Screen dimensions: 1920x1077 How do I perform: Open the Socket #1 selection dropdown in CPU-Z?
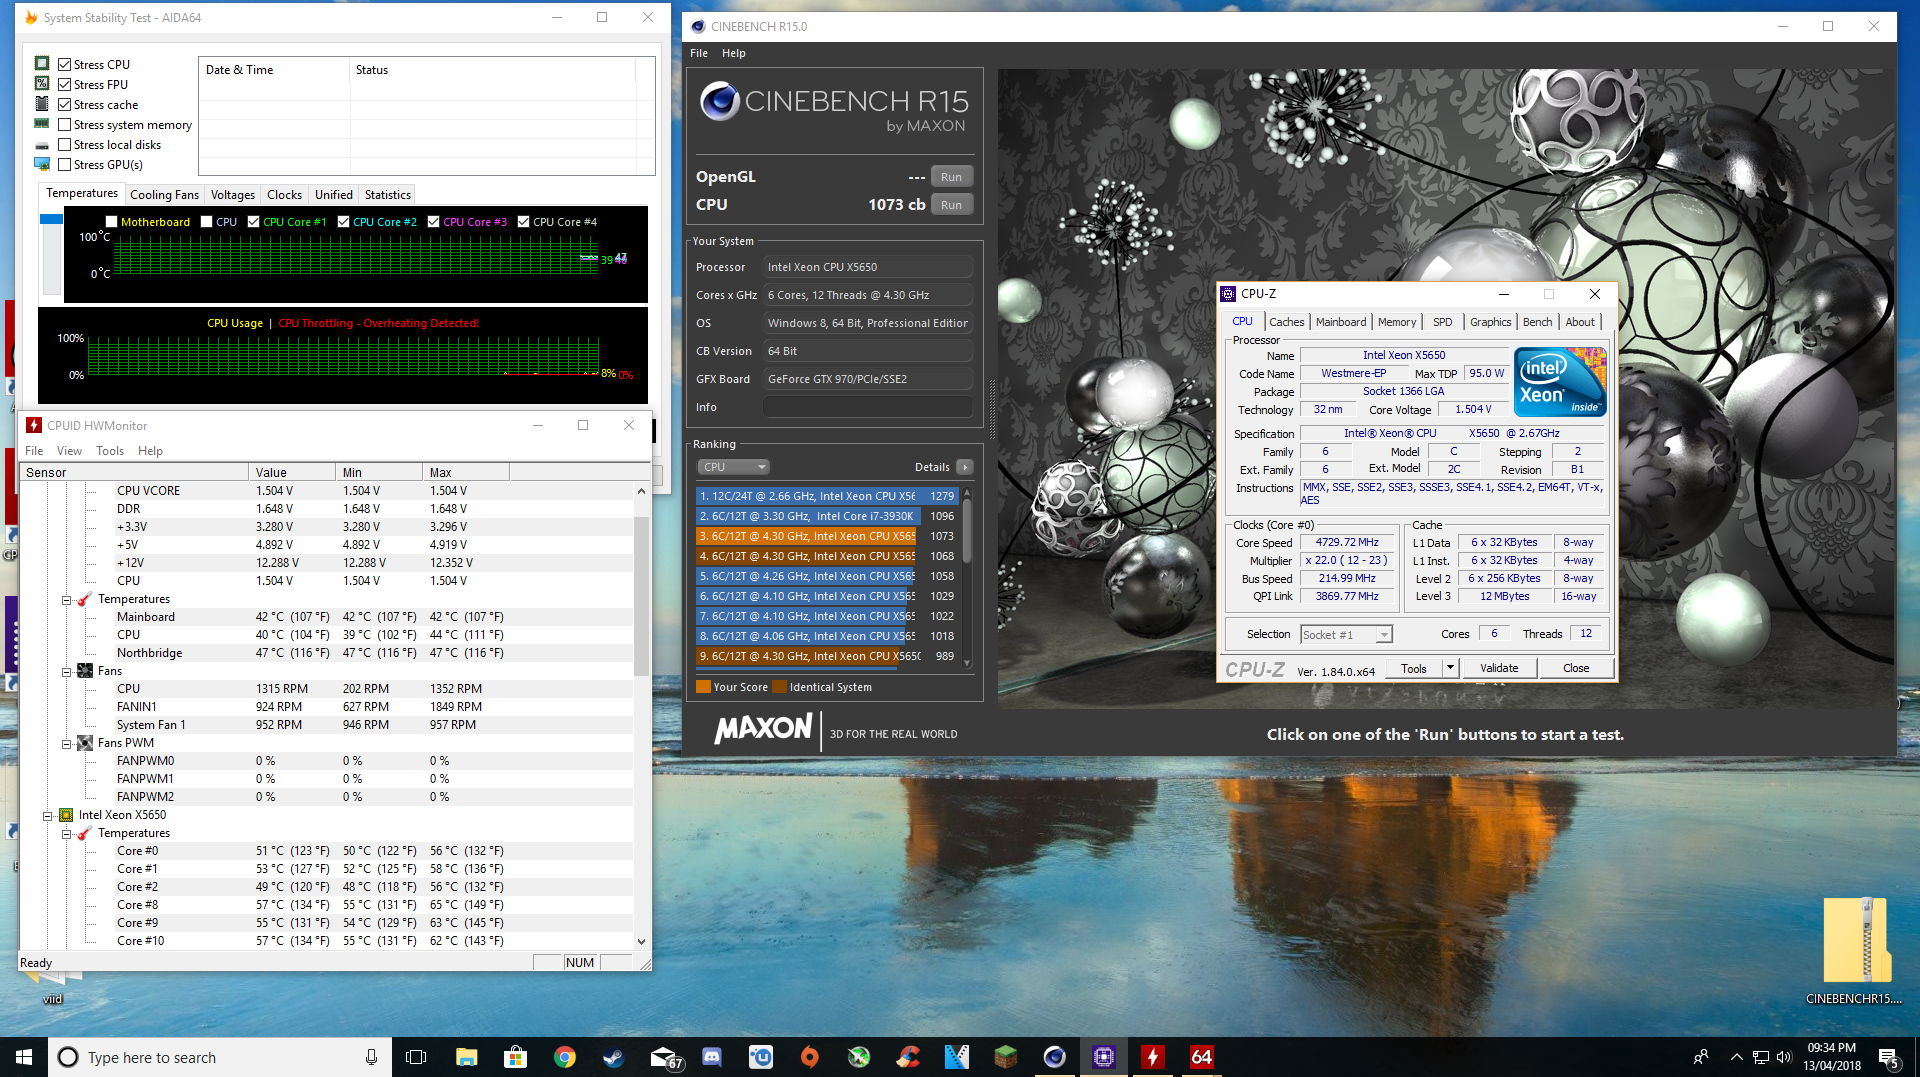pos(1346,635)
